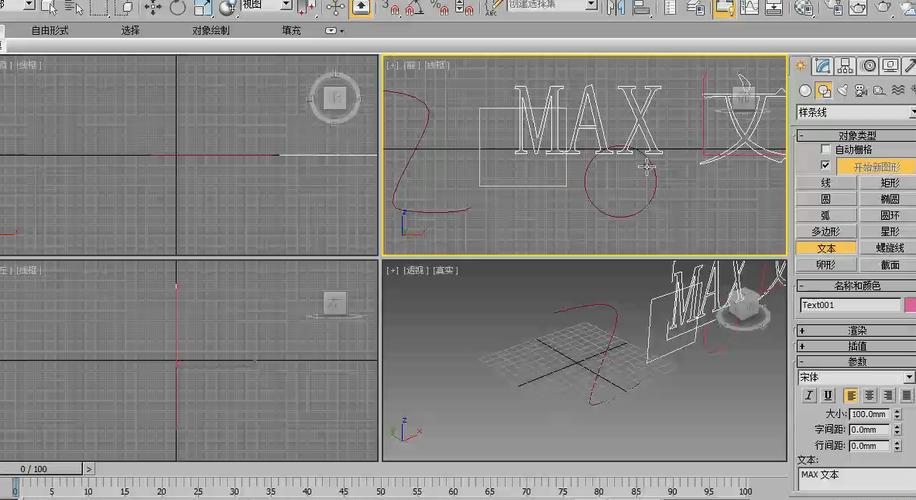The height and width of the screenshot is (500, 916).
Task: Open the Select by Name tool
Action: (74, 7)
